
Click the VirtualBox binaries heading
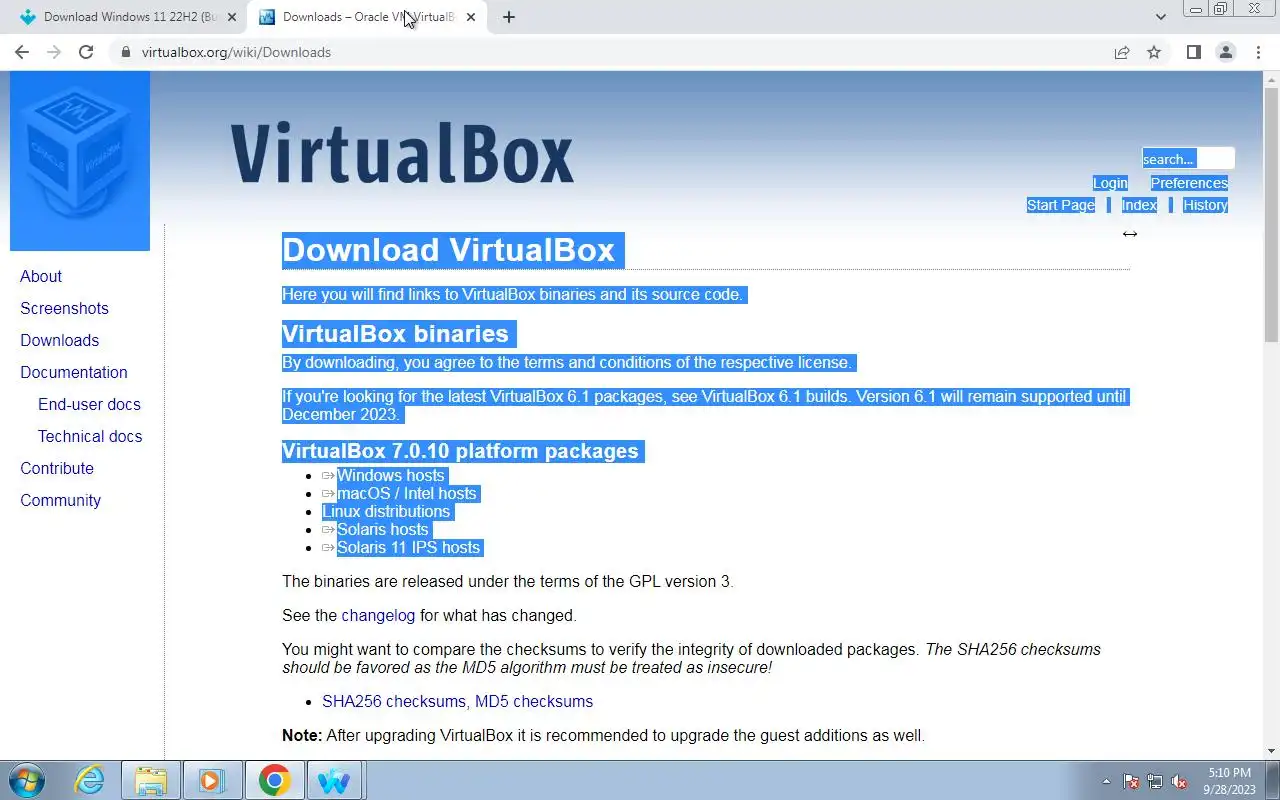(x=395, y=334)
